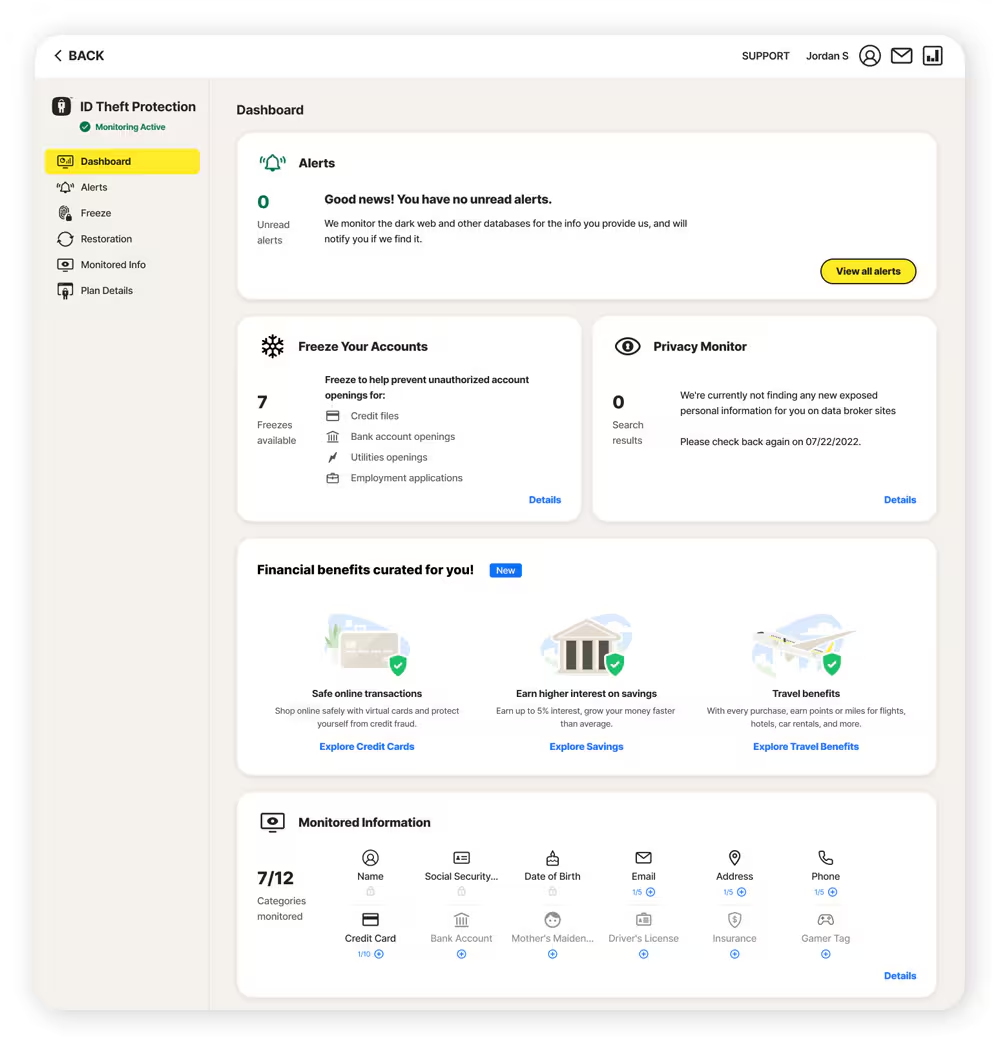Open Alerts in the sidebar
The width and height of the screenshot is (1000, 1045).
(x=122, y=187)
